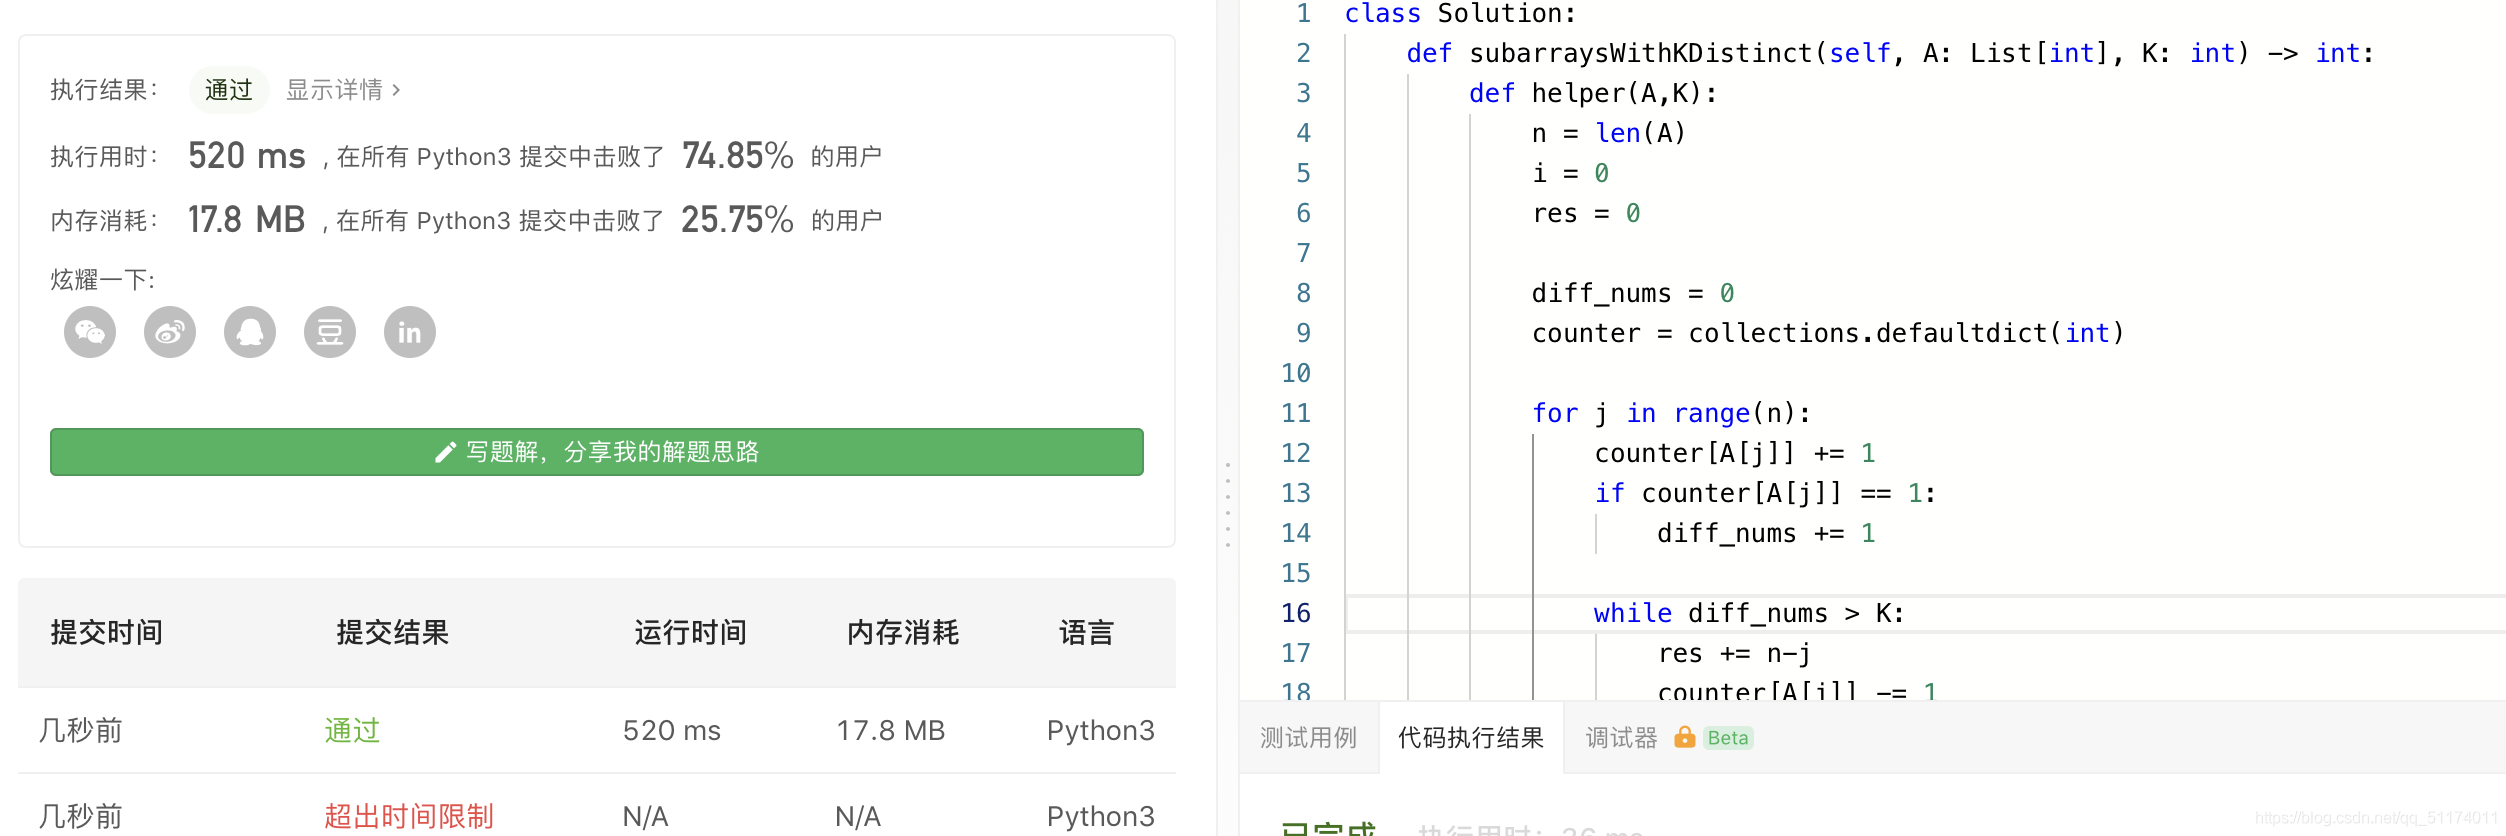
Task: Click the Beta label badge
Action: click(x=1728, y=738)
